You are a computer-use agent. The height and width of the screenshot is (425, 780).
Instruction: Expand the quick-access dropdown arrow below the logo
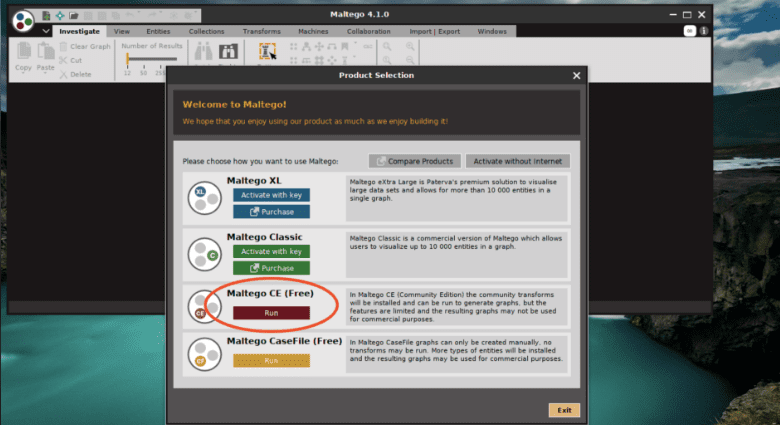pyautogui.click(x=45, y=31)
